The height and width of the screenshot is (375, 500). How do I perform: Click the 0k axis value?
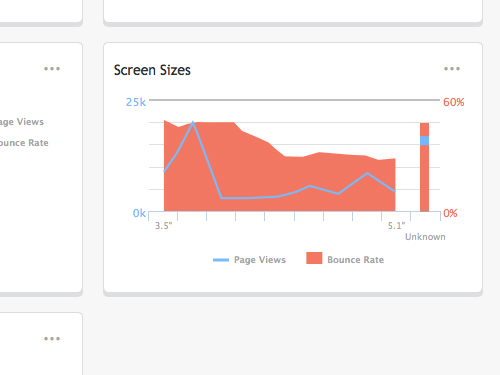pyautogui.click(x=139, y=213)
